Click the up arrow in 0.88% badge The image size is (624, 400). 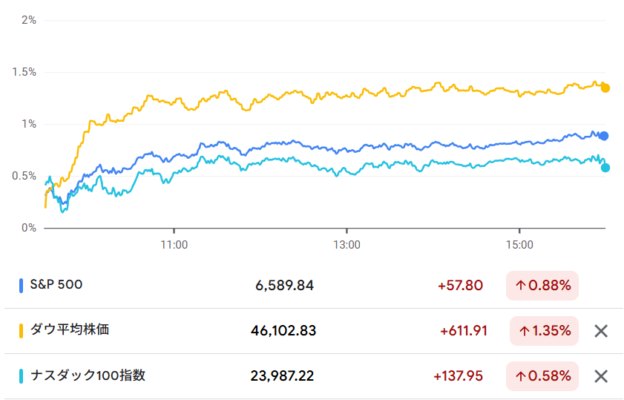pyautogui.click(x=521, y=286)
